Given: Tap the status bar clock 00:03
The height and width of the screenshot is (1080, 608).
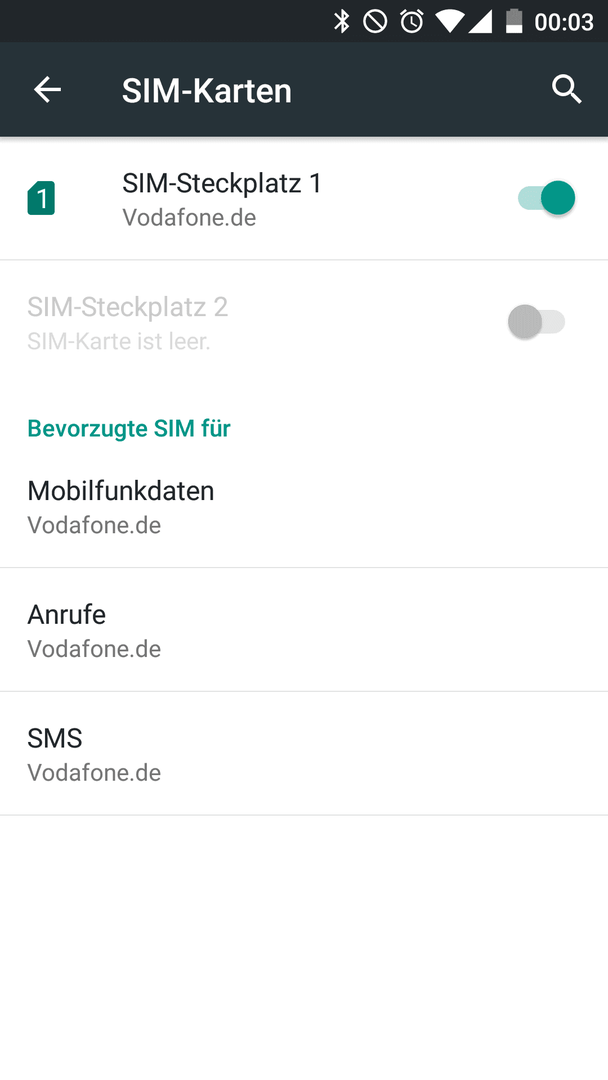Looking at the screenshot, I should tap(564, 22).
